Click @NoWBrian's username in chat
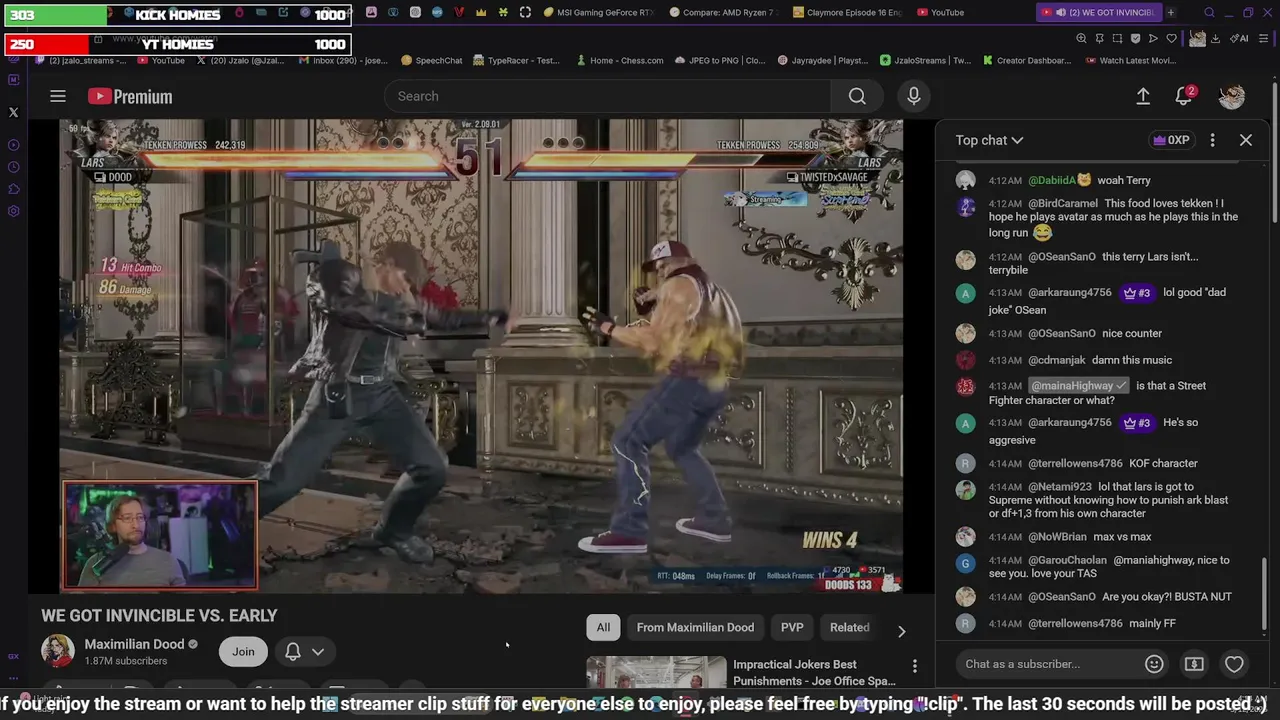This screenshot has height=720, width=1280. coord(1057,537)
